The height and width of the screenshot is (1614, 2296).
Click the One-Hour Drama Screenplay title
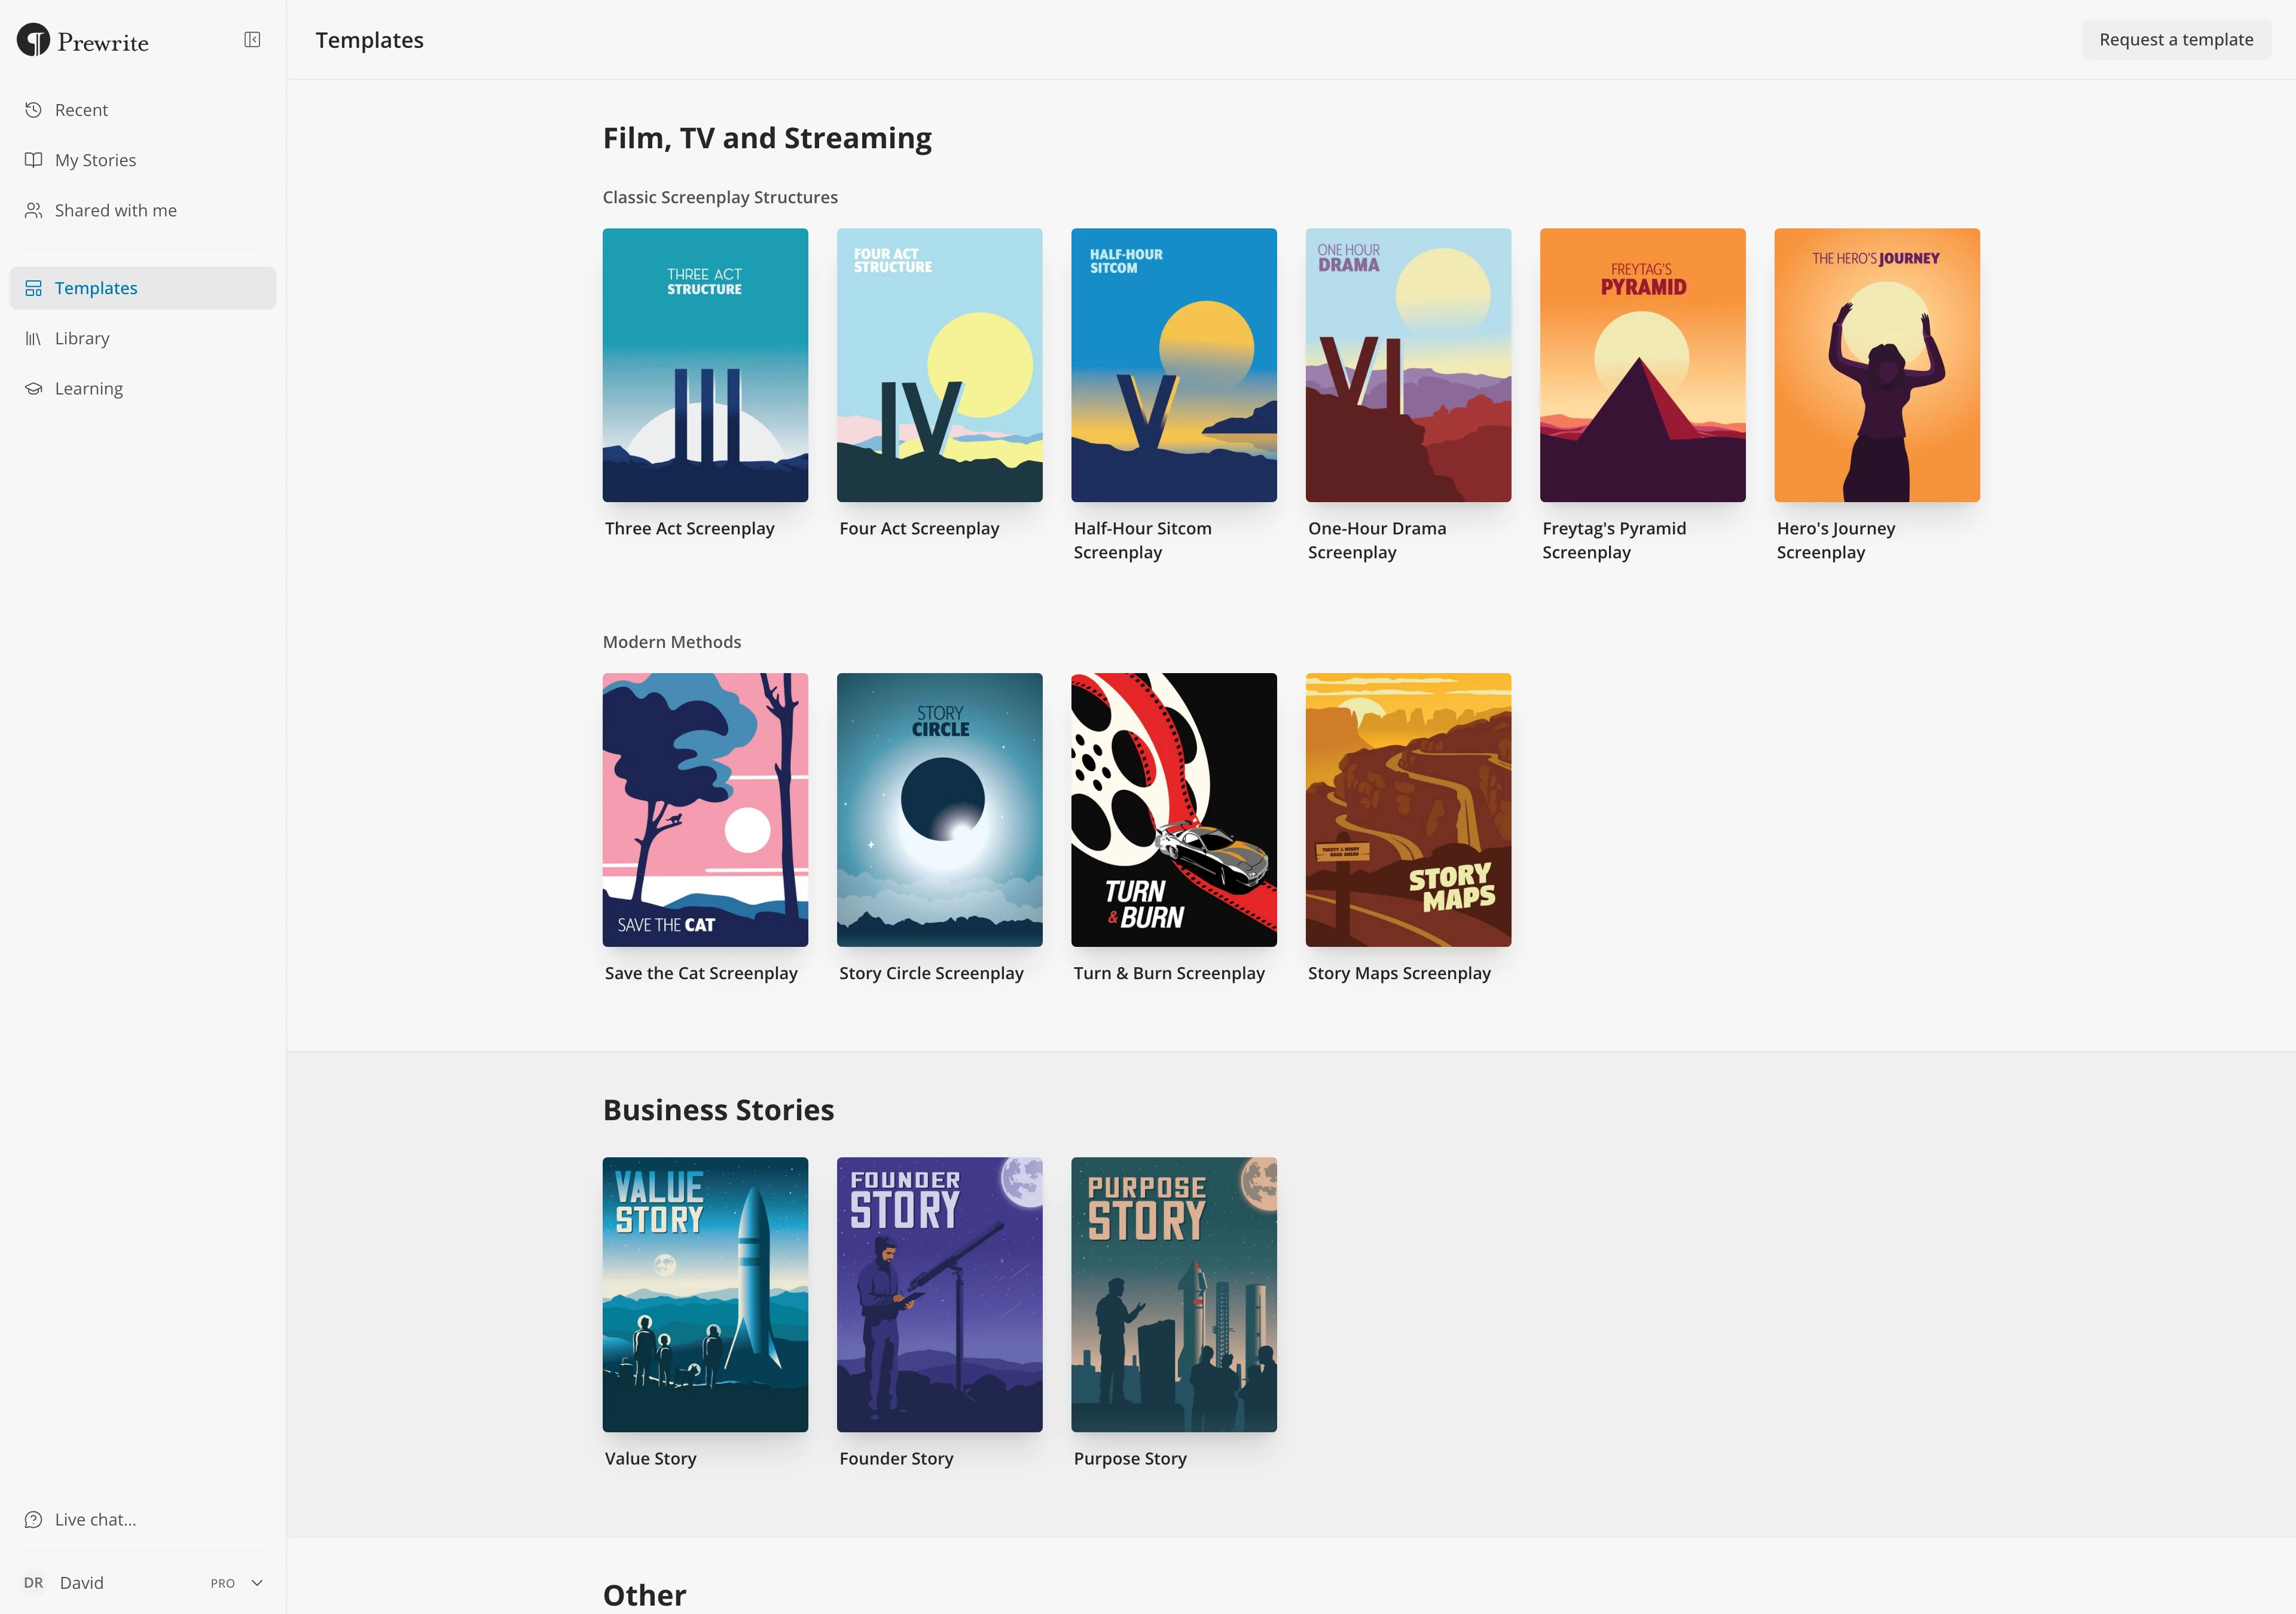[x=1377, y=541]
